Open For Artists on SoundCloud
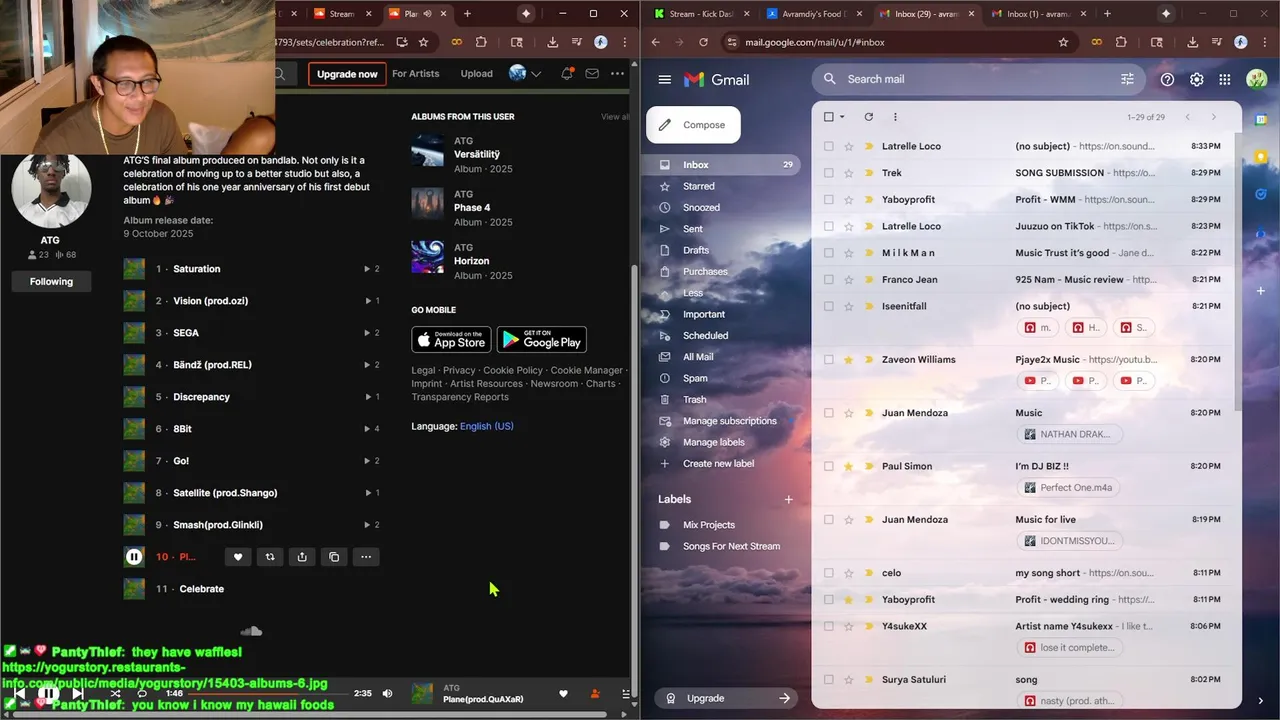1280x720 pixels. pos(416,73)
